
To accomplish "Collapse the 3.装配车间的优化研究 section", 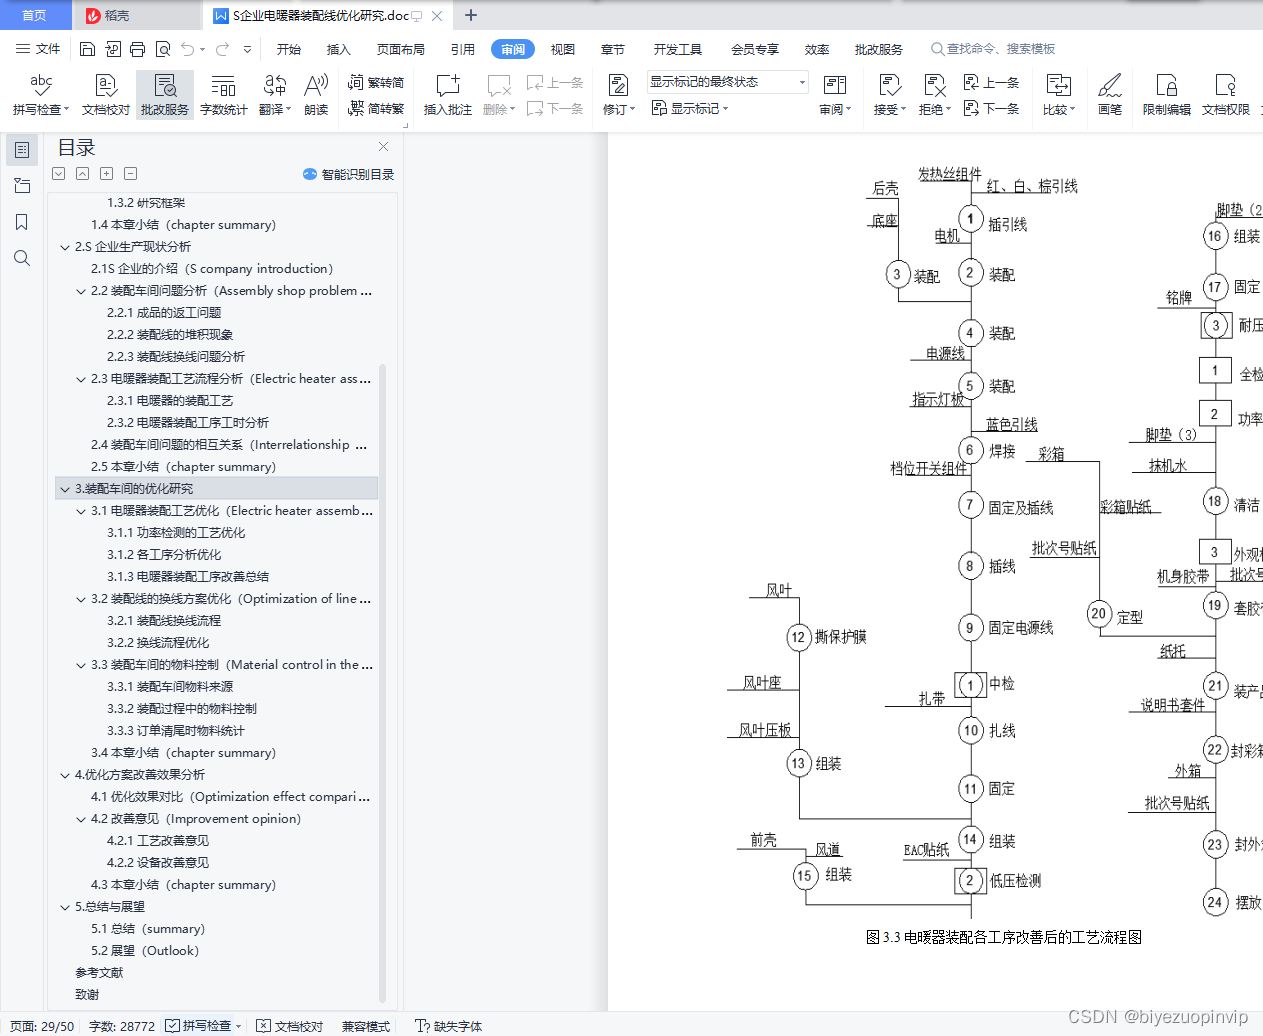I will pyautogui.click(x=65, y=489).
